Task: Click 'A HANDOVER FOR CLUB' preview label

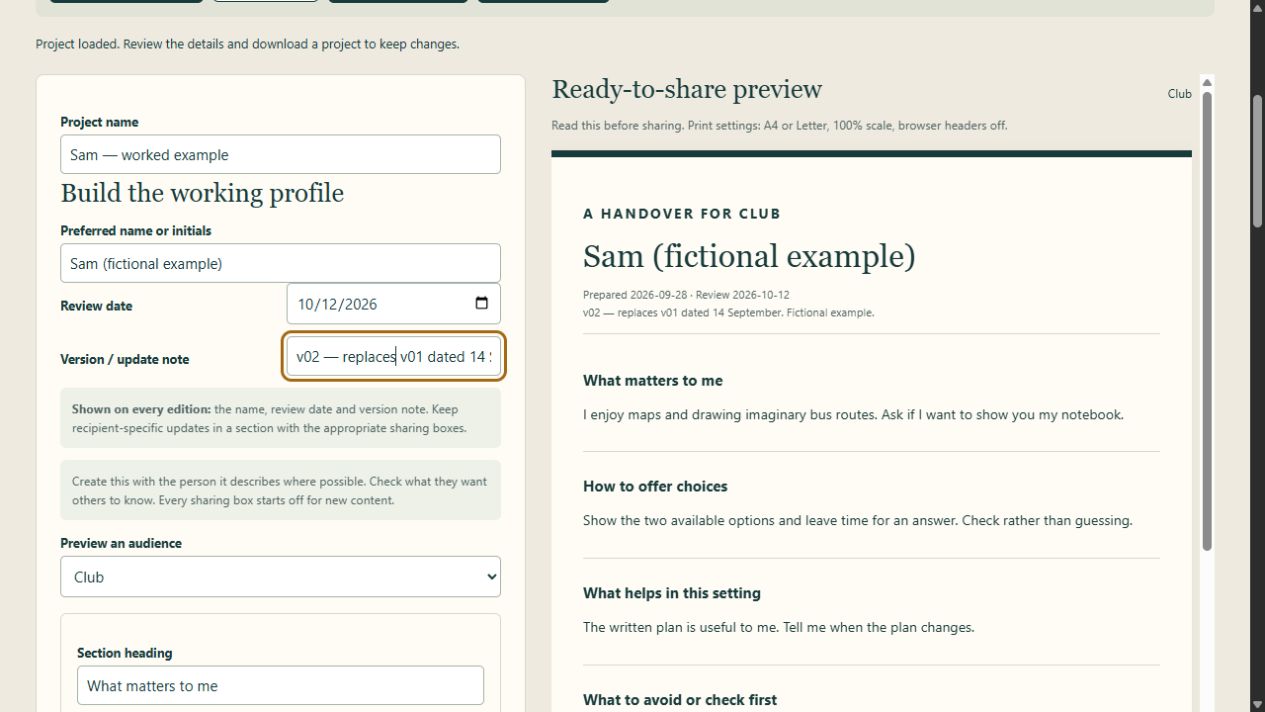Action: 682,214
